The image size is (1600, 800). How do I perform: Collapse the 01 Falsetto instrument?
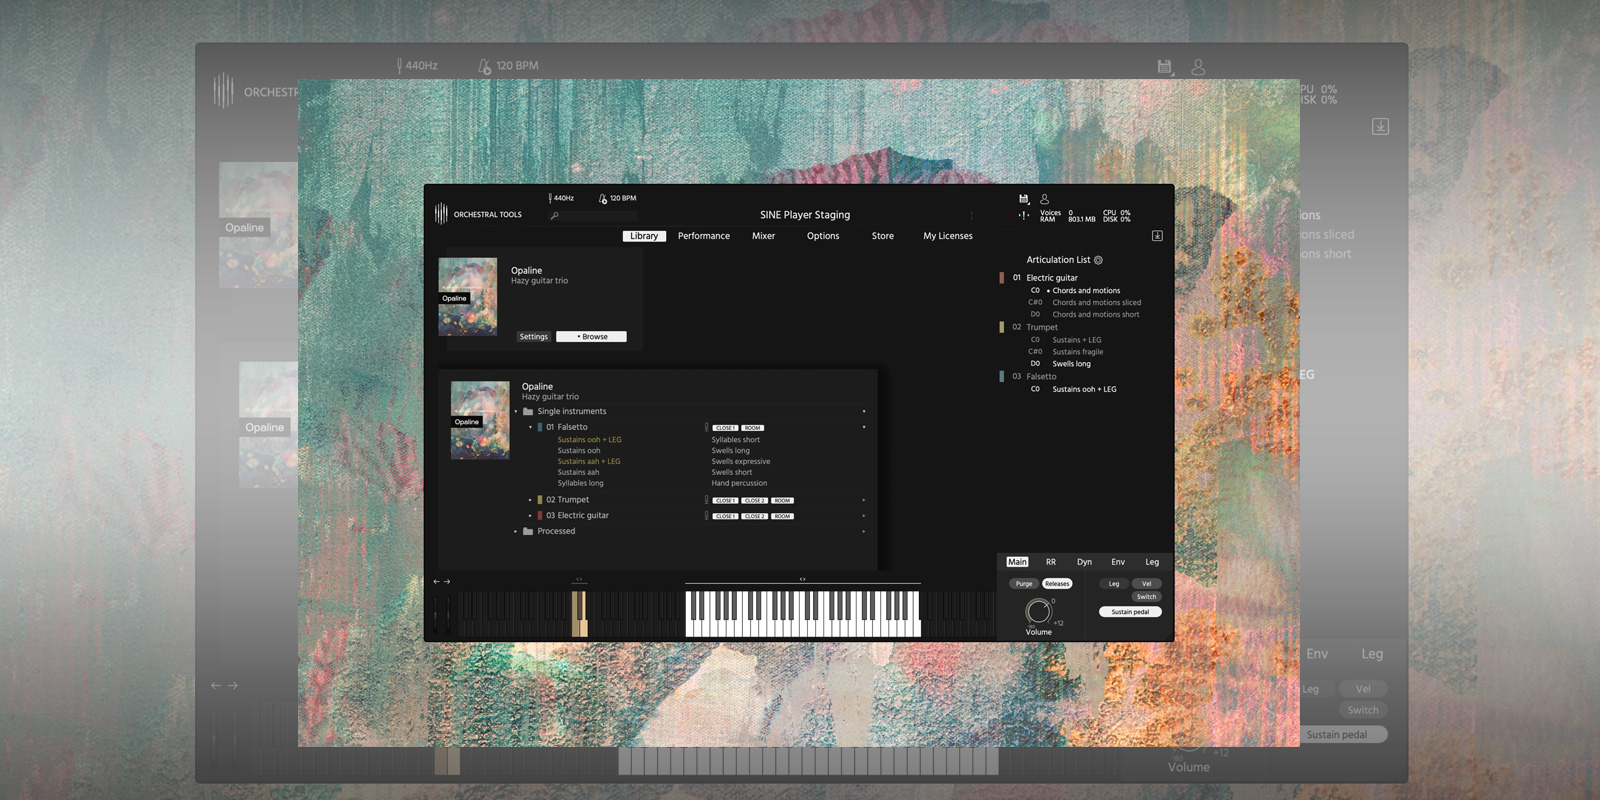[530, 427]
